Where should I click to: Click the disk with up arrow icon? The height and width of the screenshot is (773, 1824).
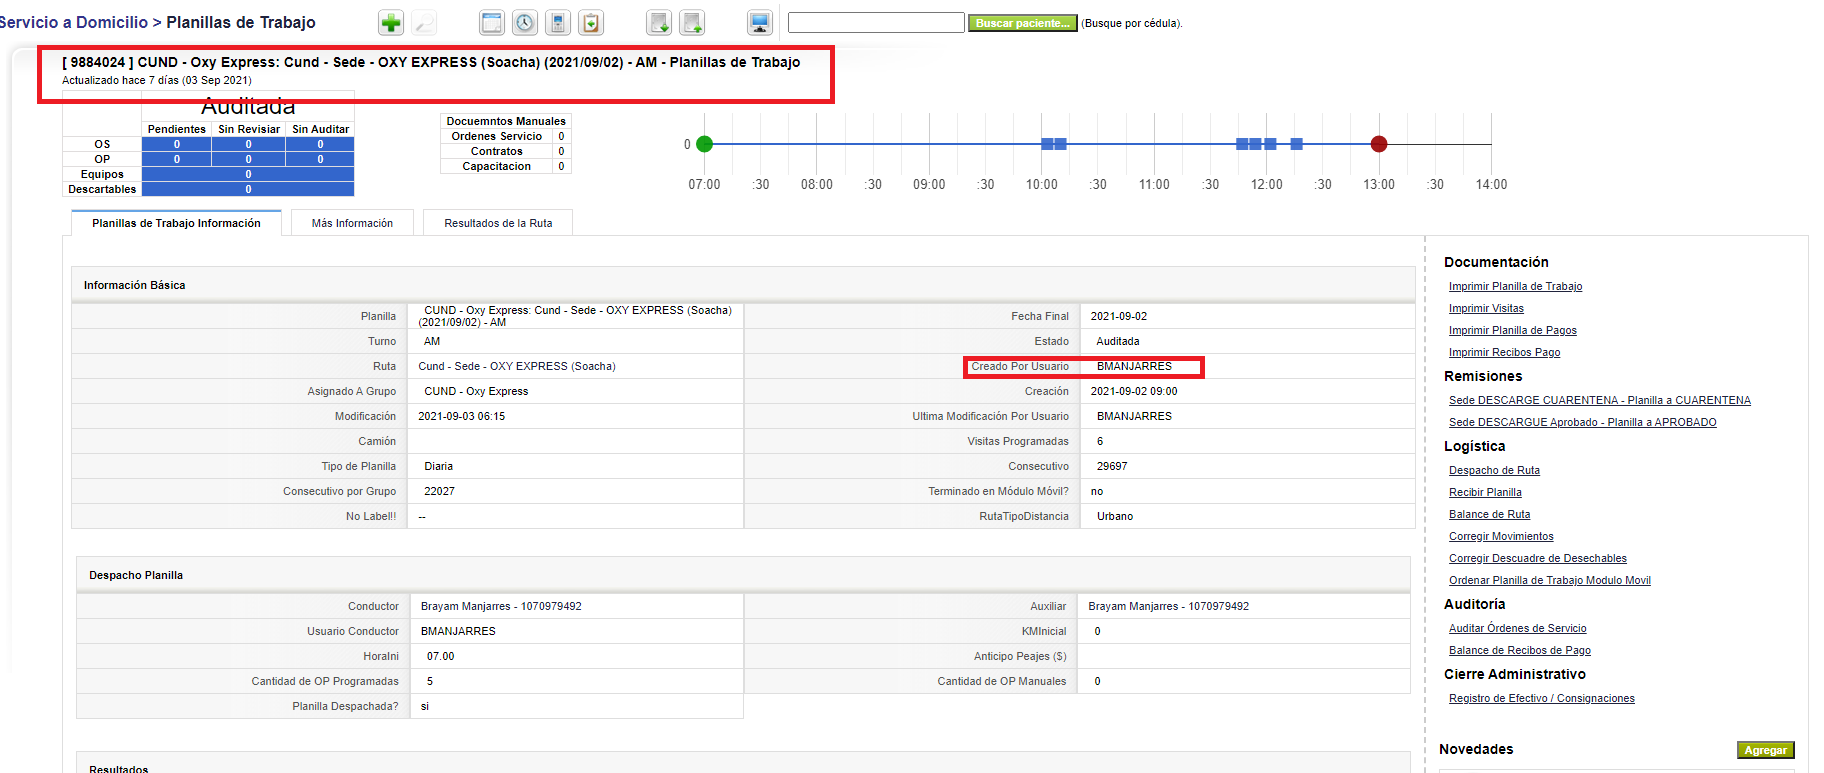pyautogui.click(x=692, y=23)
